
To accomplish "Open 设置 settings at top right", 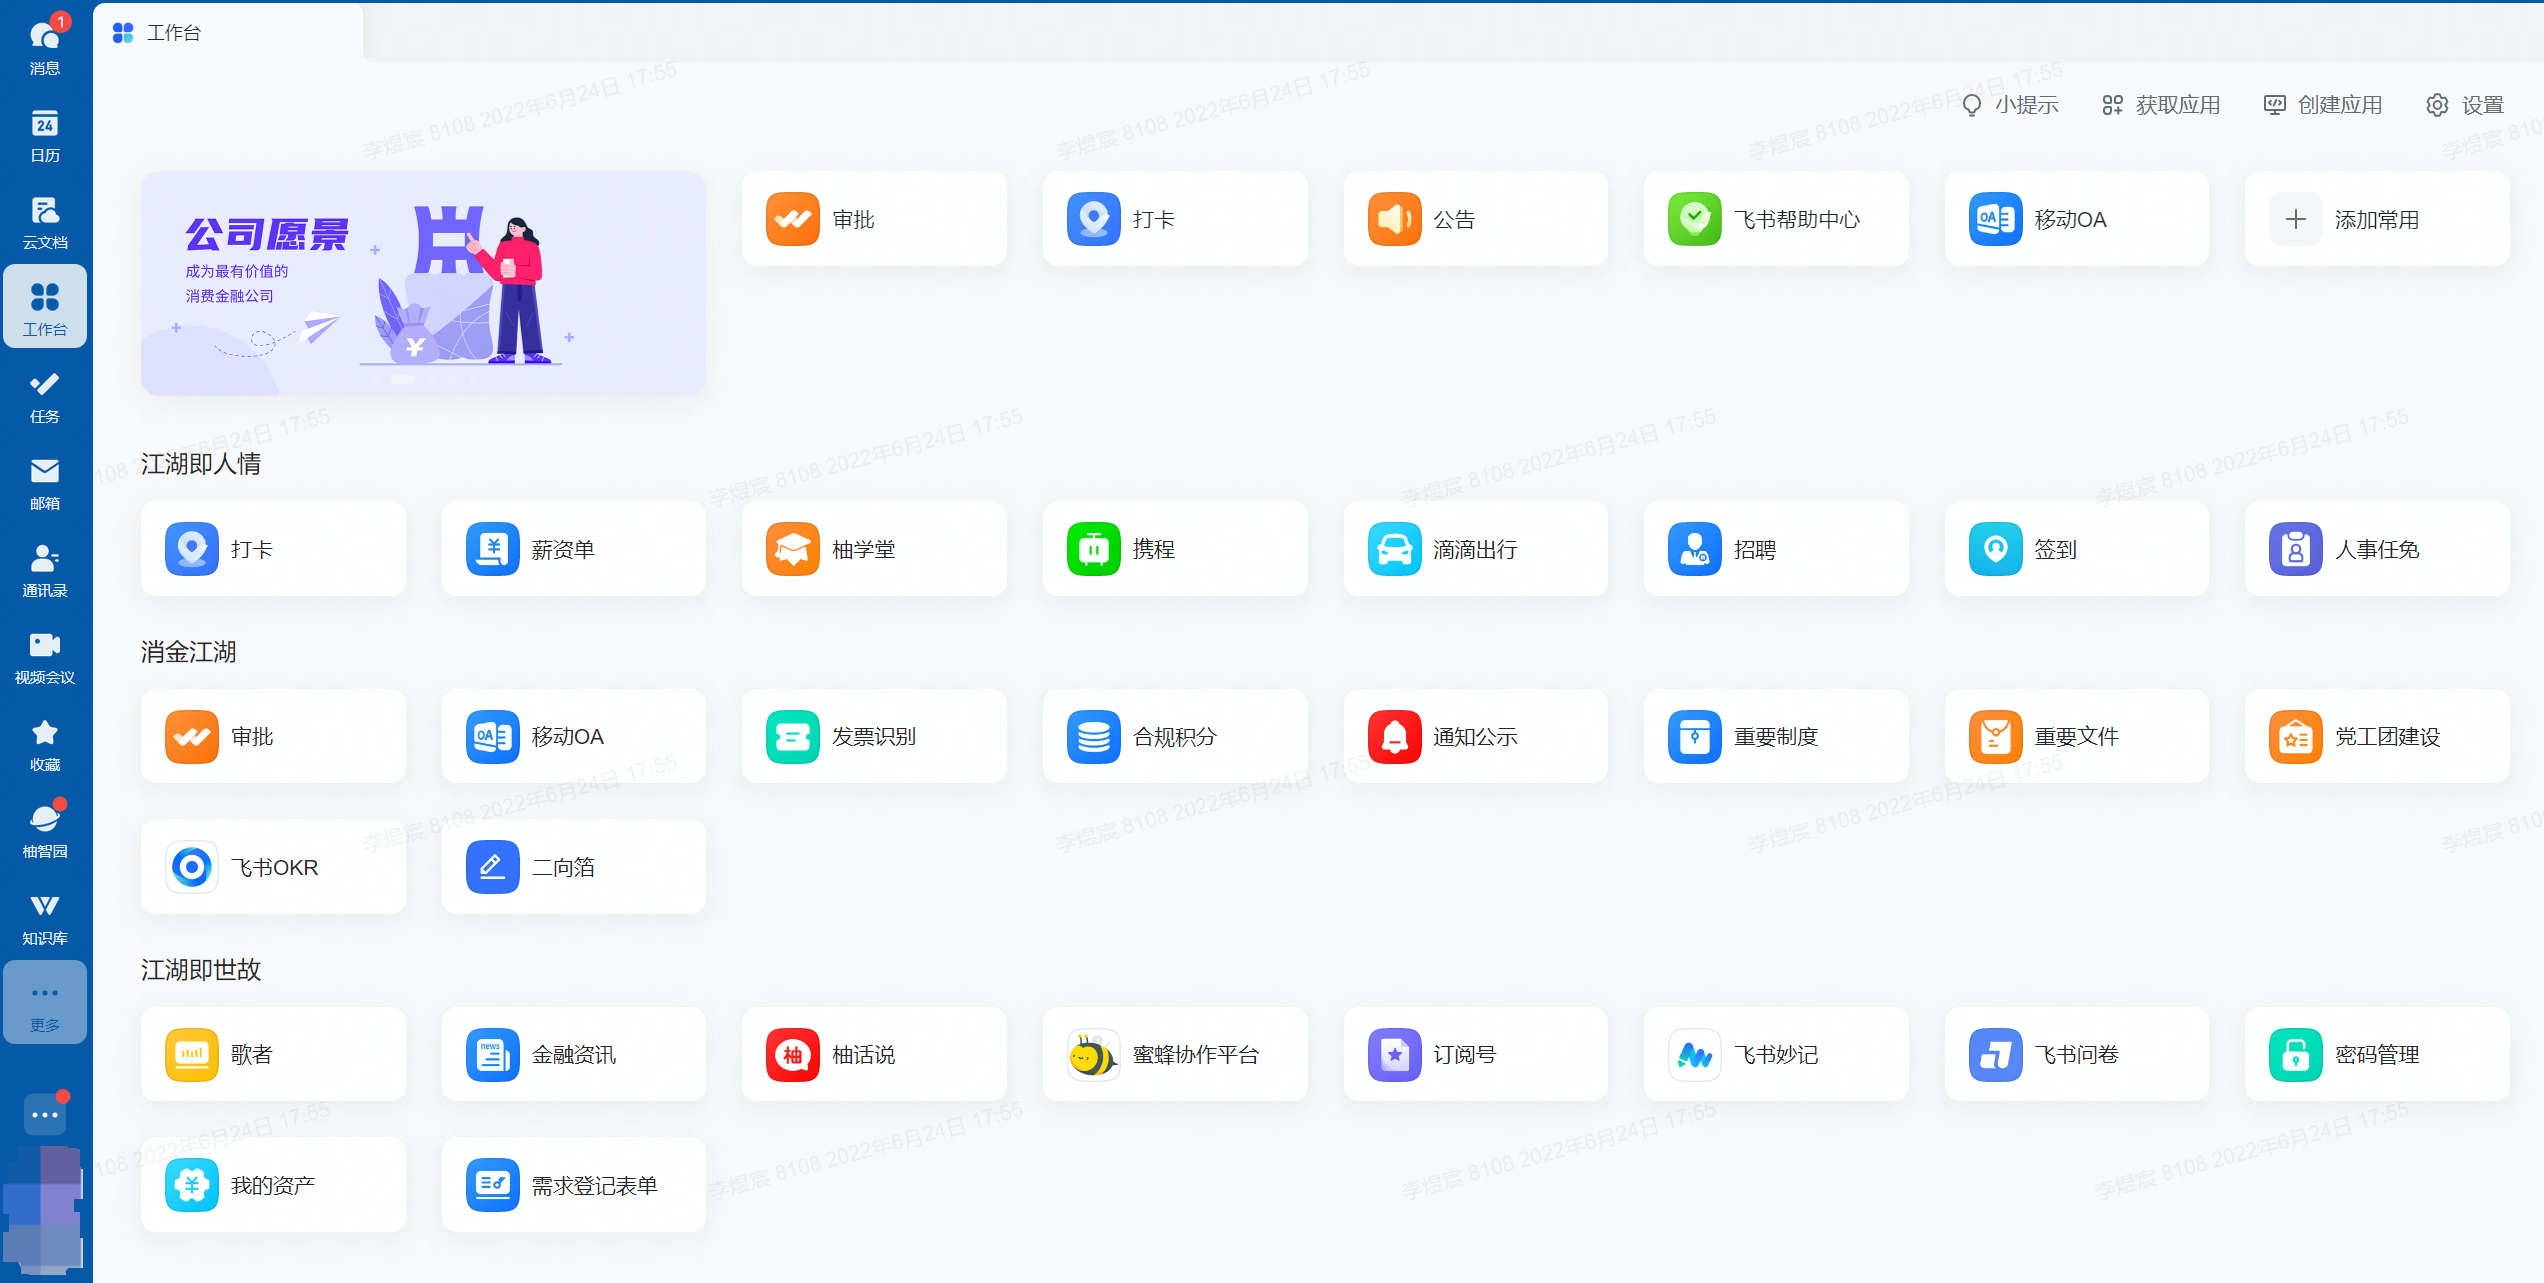I will 2465,105.
